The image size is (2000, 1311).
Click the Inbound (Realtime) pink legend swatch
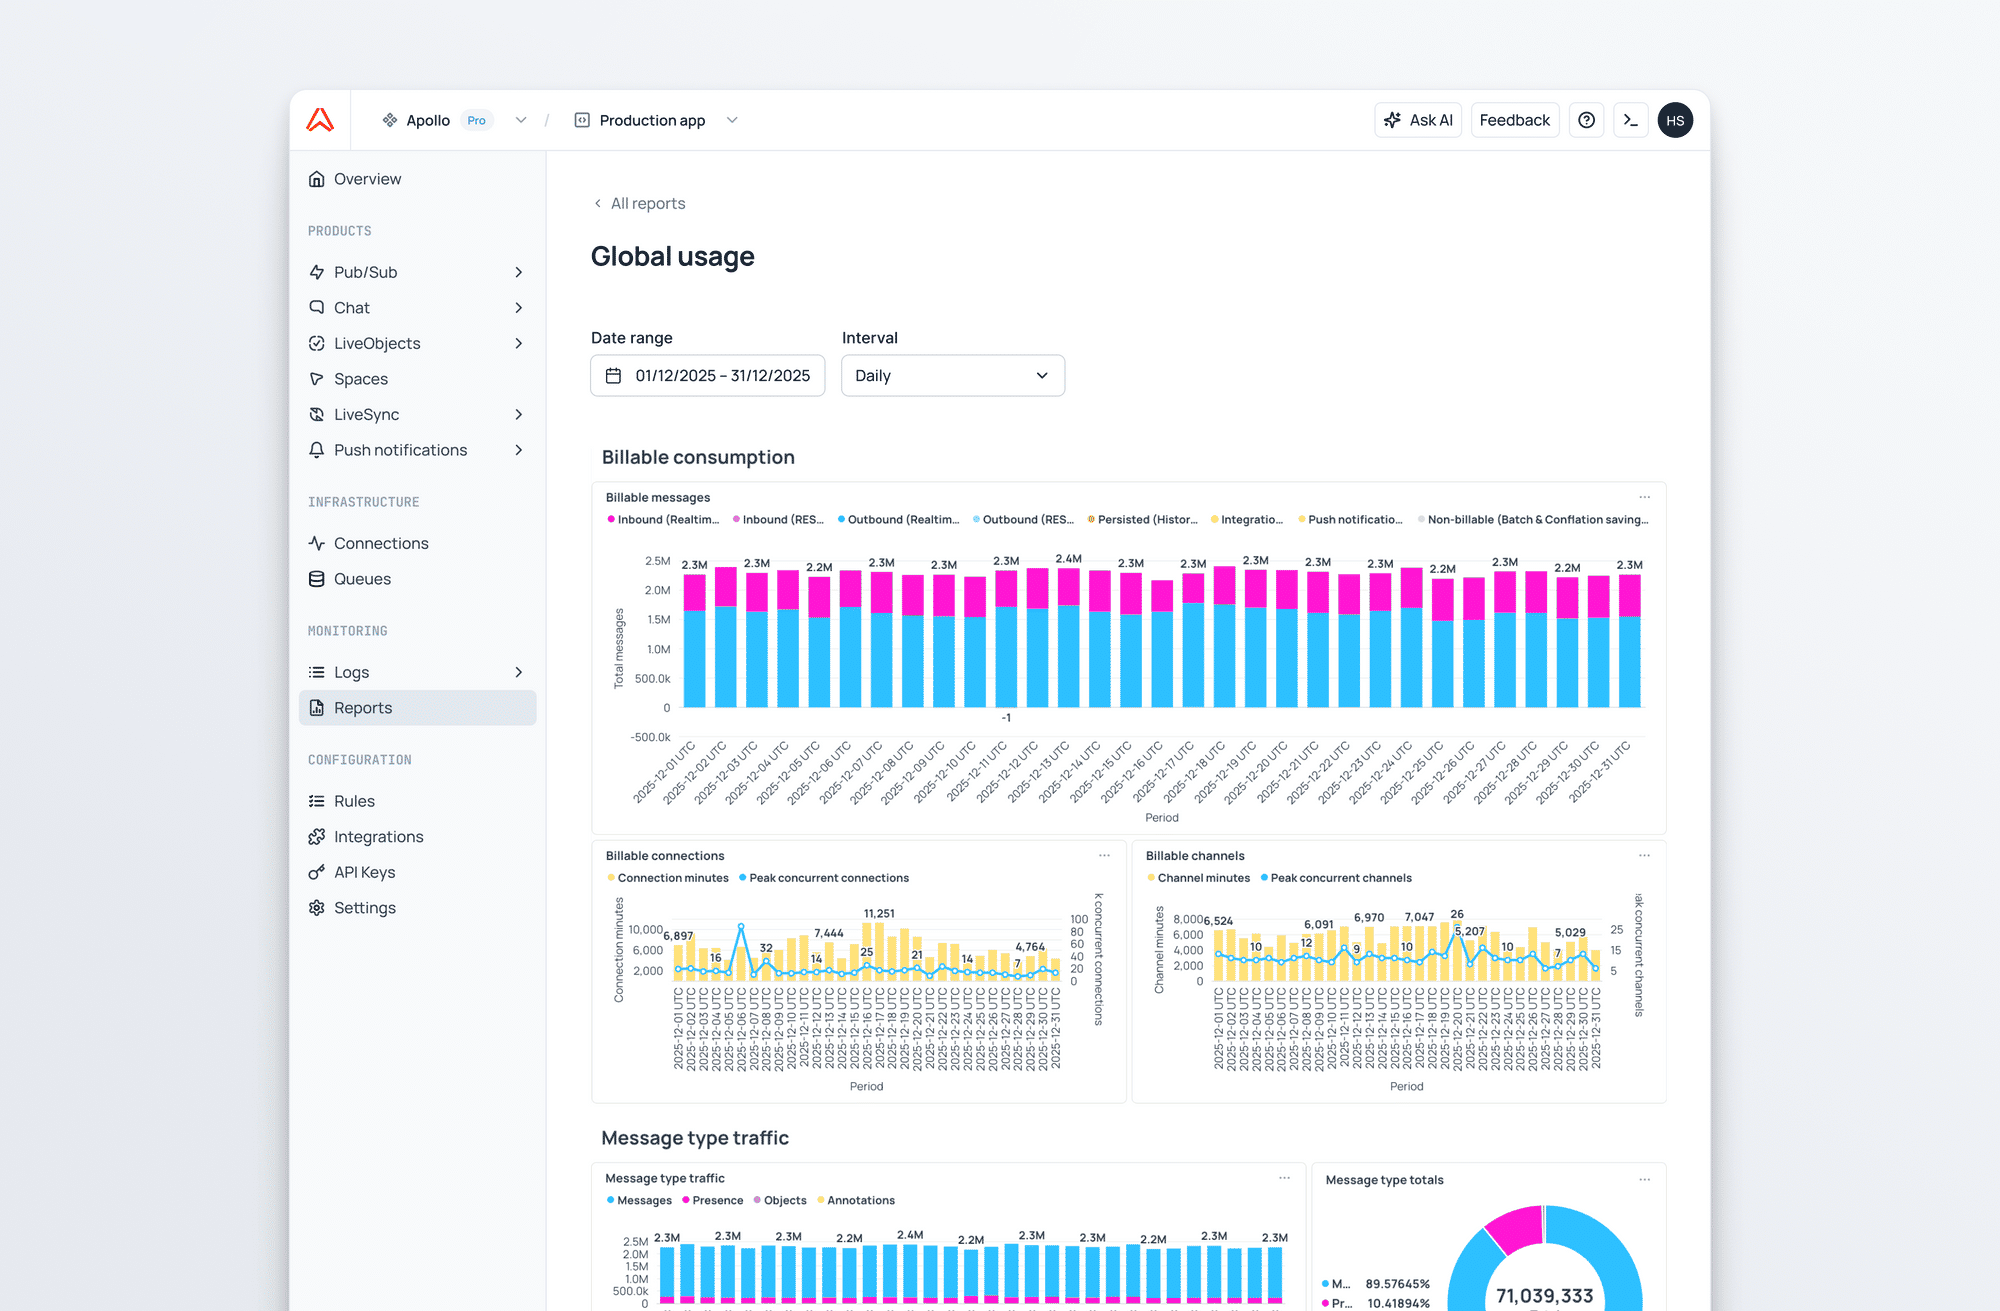pos(611,520)
